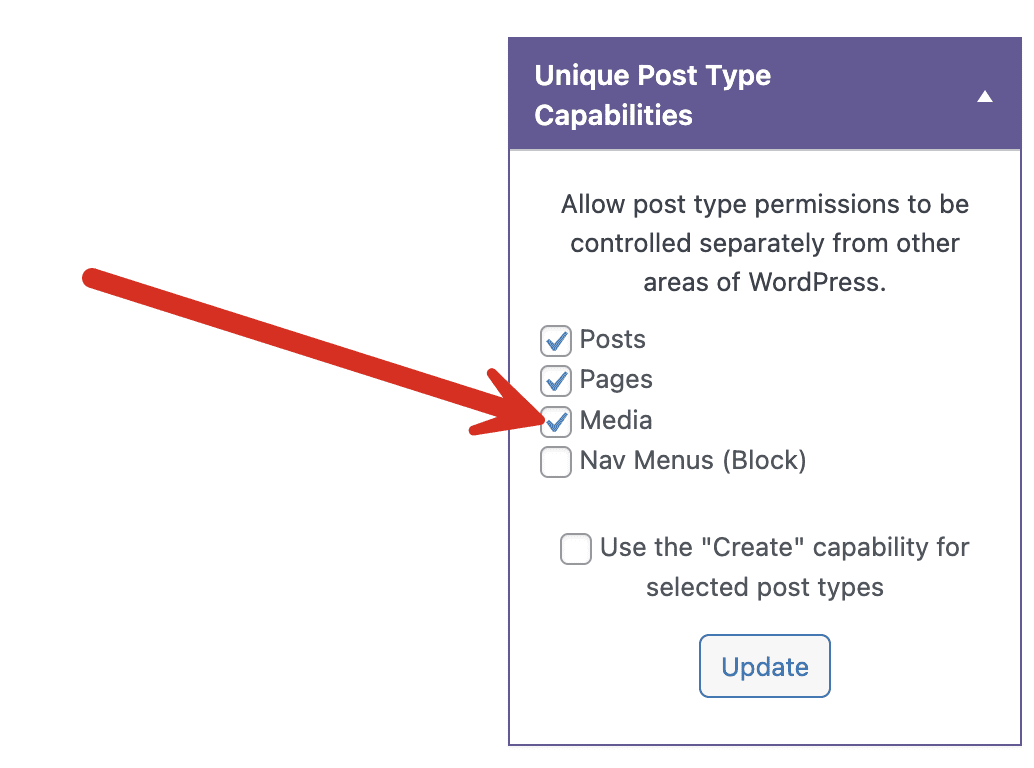Click the panel title Unique Post Type Capabilities
This screenshot has height=768, width=1034.
653,94
